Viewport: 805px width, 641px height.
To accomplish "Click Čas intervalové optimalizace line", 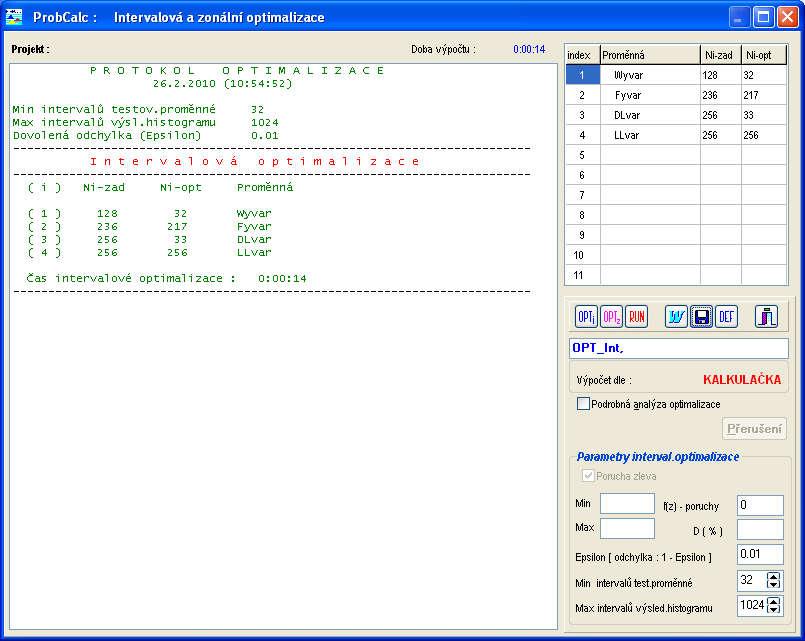I will click(166, 278).
